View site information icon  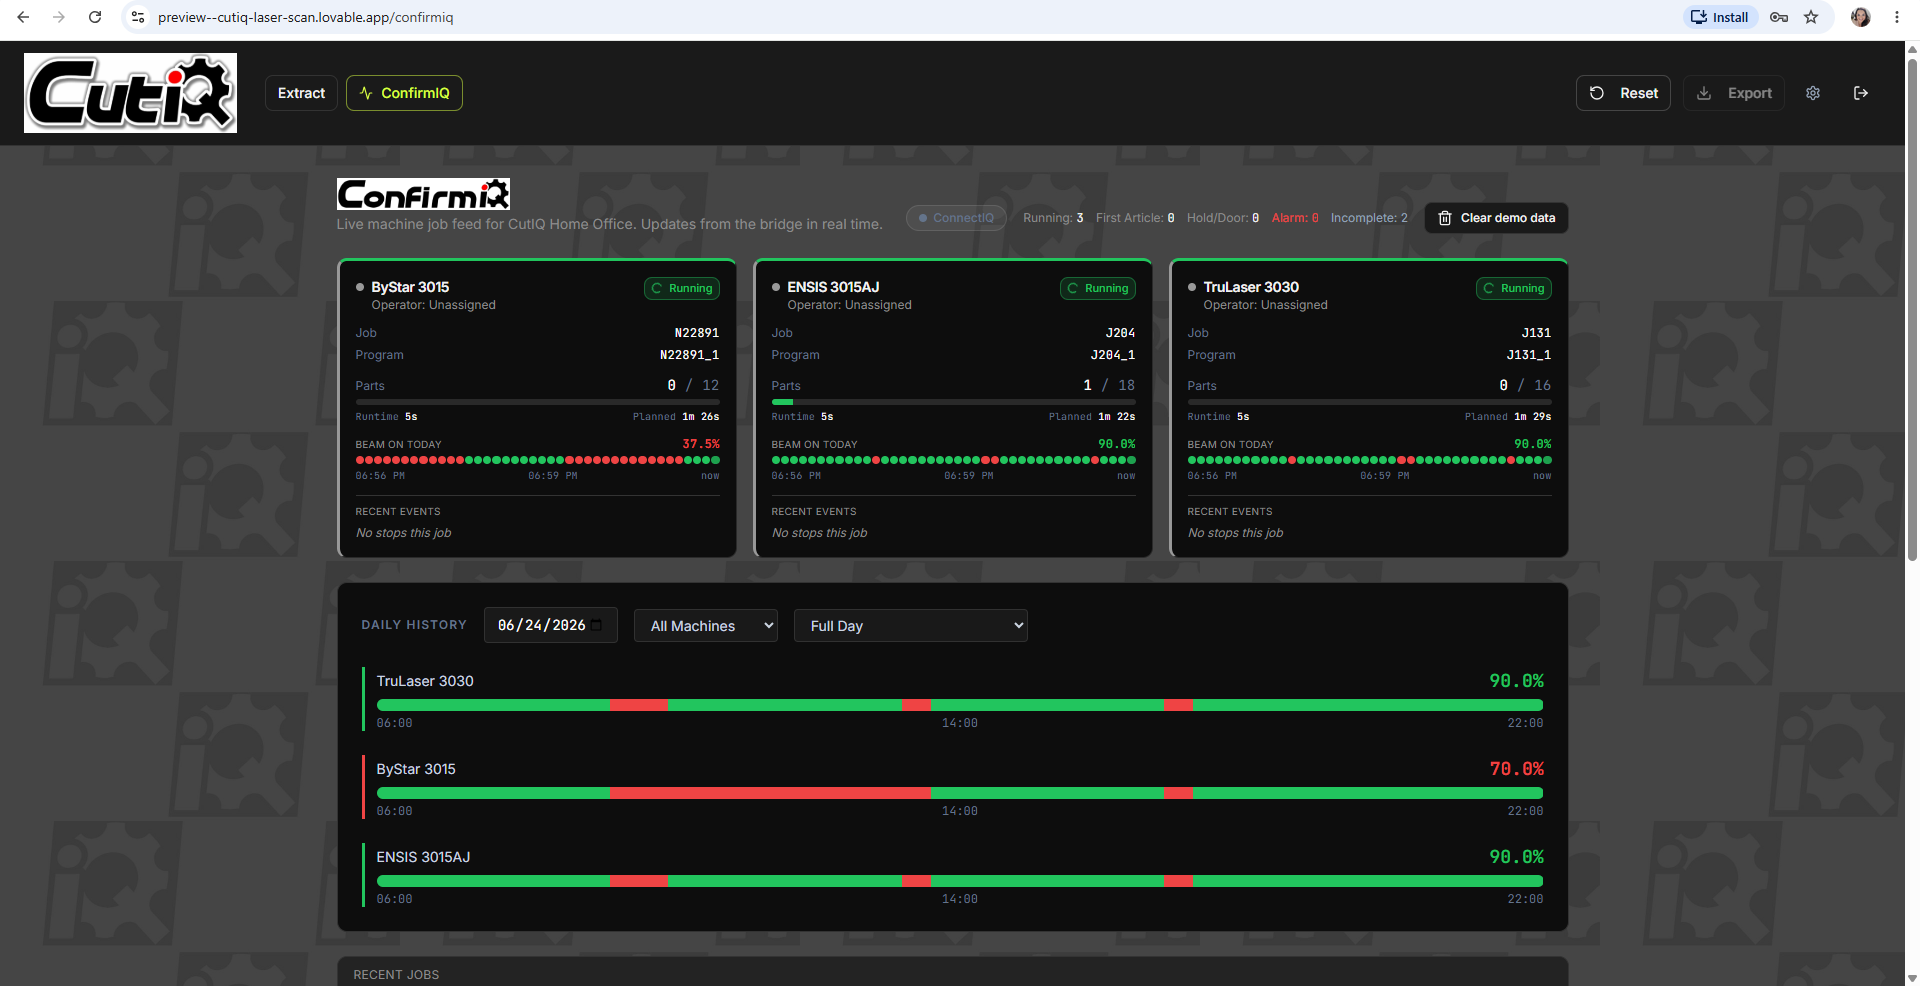point(138,17)
